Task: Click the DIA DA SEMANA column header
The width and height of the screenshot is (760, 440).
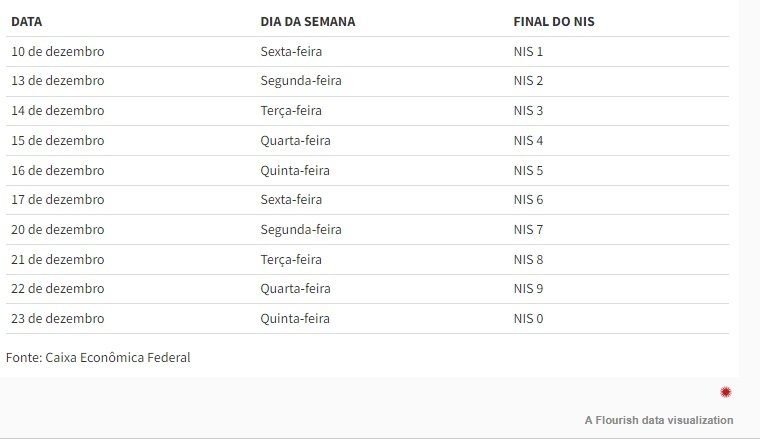Action: pyautogui.click(x=307, y=21)
